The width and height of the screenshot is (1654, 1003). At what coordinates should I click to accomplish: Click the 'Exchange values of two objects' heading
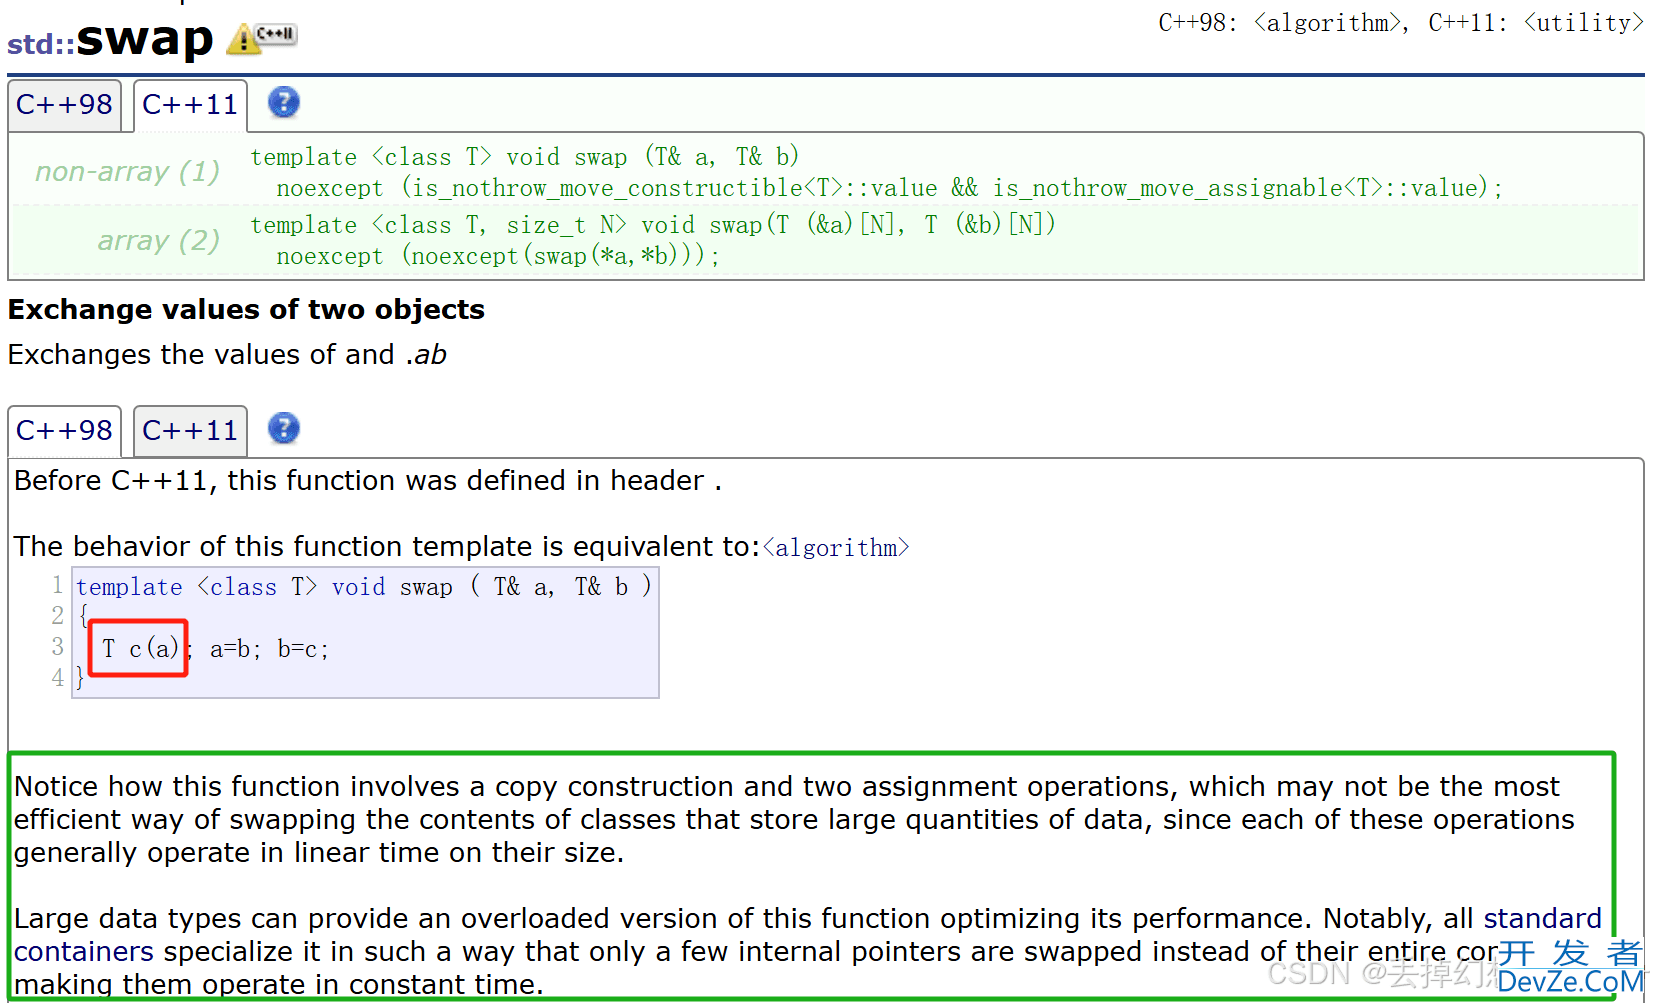tap(246, 310)
